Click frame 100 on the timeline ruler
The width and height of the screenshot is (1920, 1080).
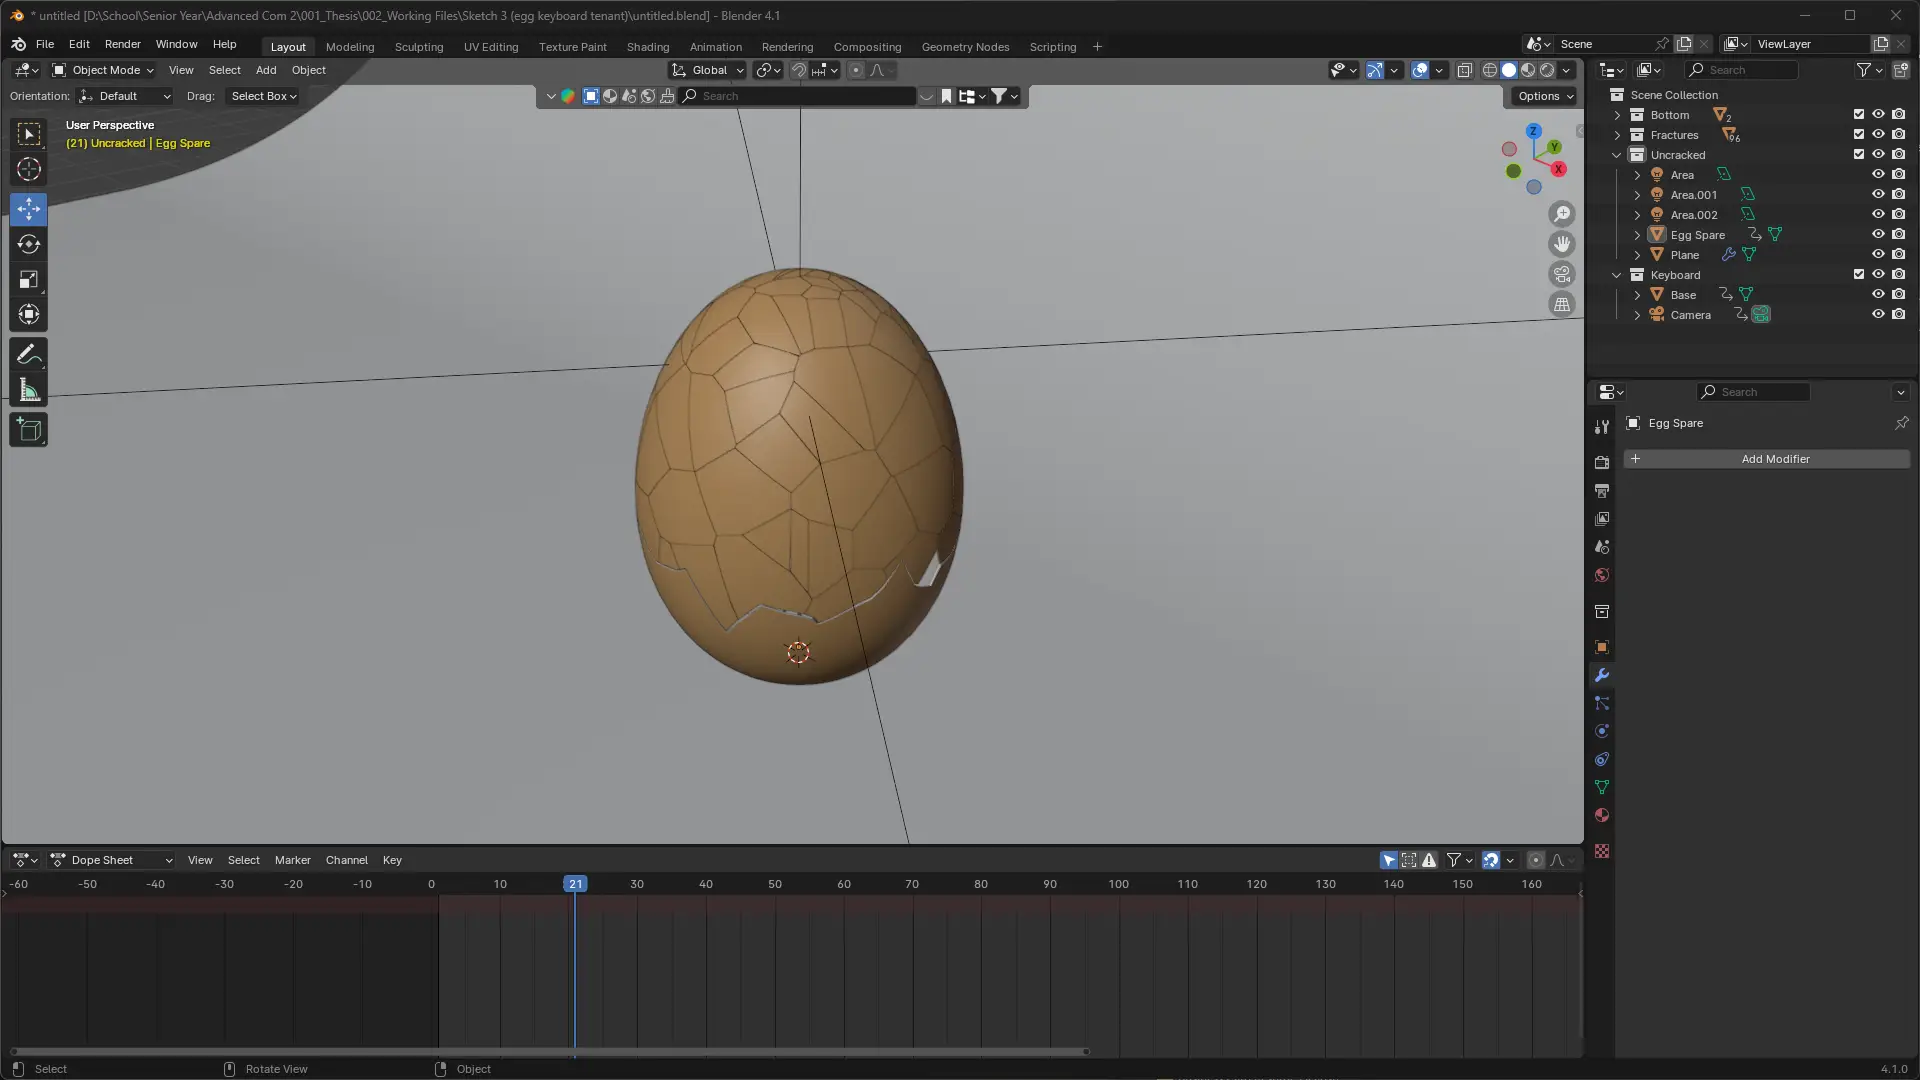[1118, 884]
